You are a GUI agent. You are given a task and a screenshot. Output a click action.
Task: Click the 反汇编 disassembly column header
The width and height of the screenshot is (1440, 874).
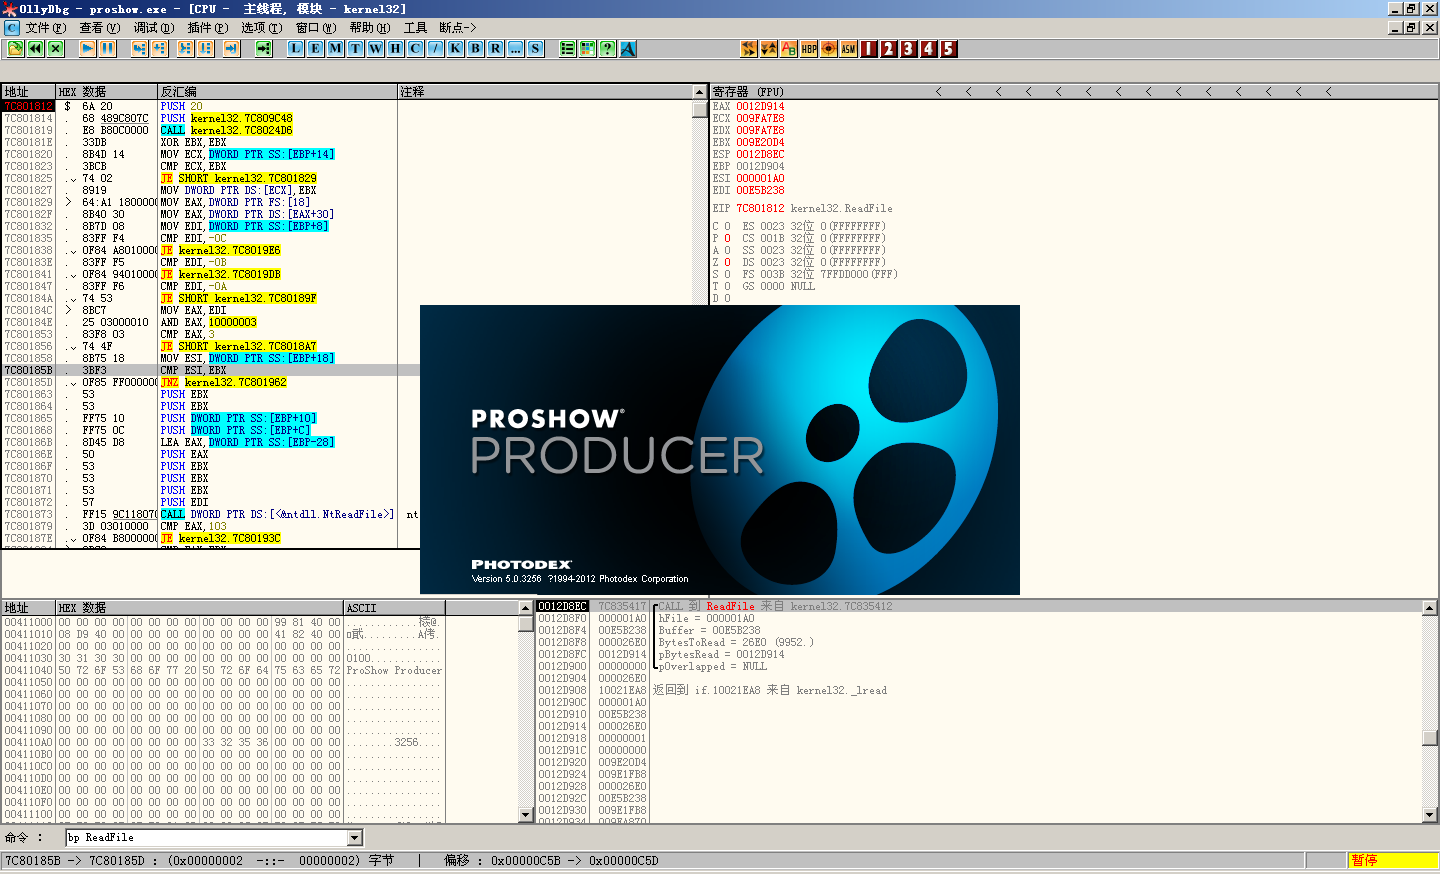pyautogui.click(x=277, y=92)
